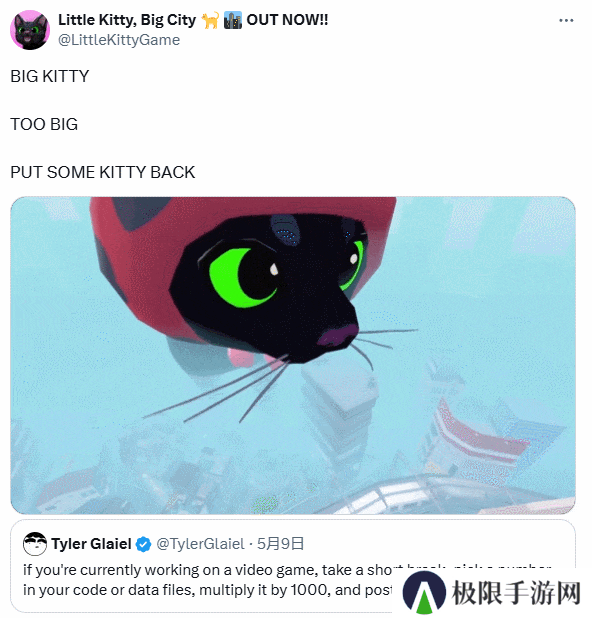Screen dimensions: 592x618
Task: Click the 5月9日 date of quoted tweet
Action: tap(280, 544)
